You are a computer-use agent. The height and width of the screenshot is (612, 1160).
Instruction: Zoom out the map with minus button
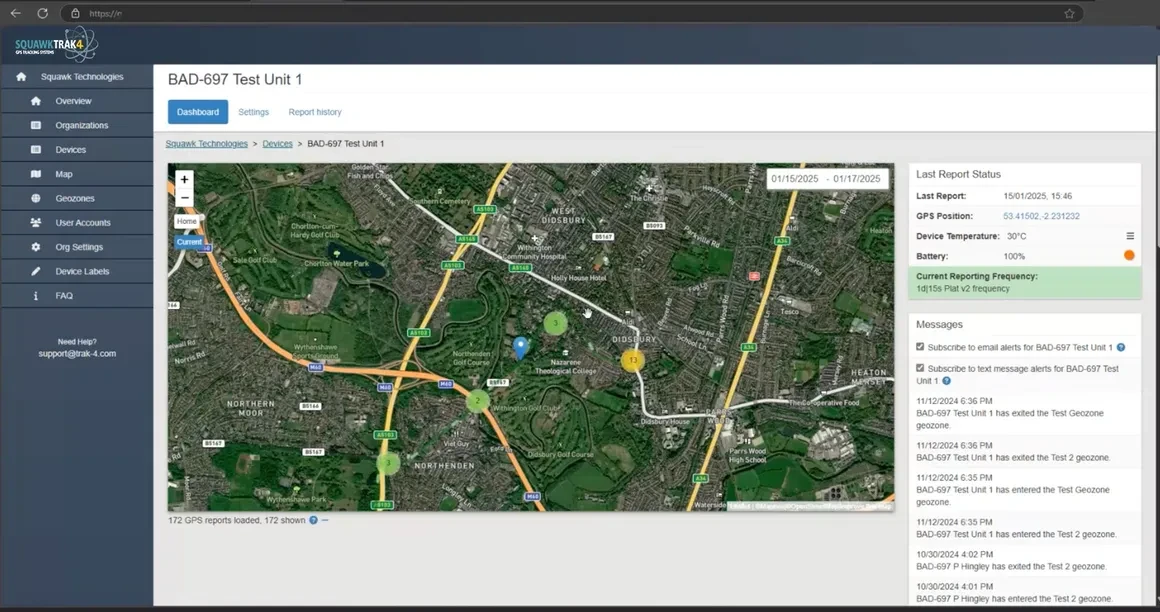pyautogui.click(x=184, y=198)
